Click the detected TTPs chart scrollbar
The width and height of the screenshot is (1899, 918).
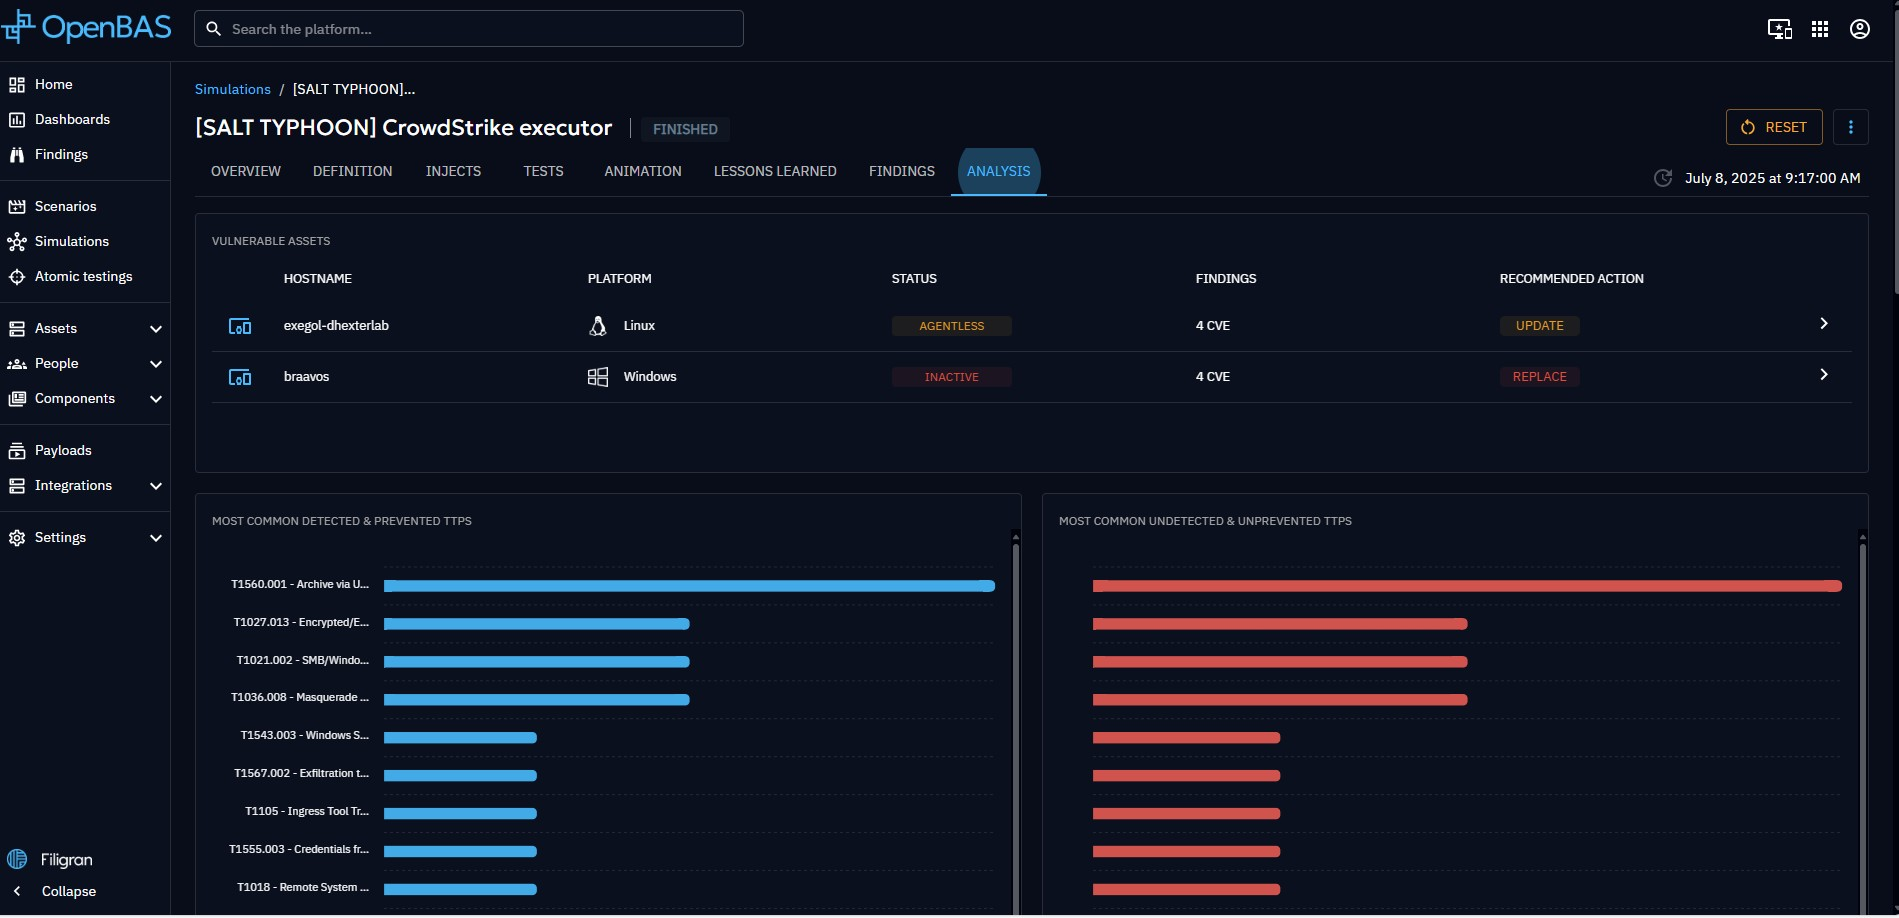(1015, 720)
